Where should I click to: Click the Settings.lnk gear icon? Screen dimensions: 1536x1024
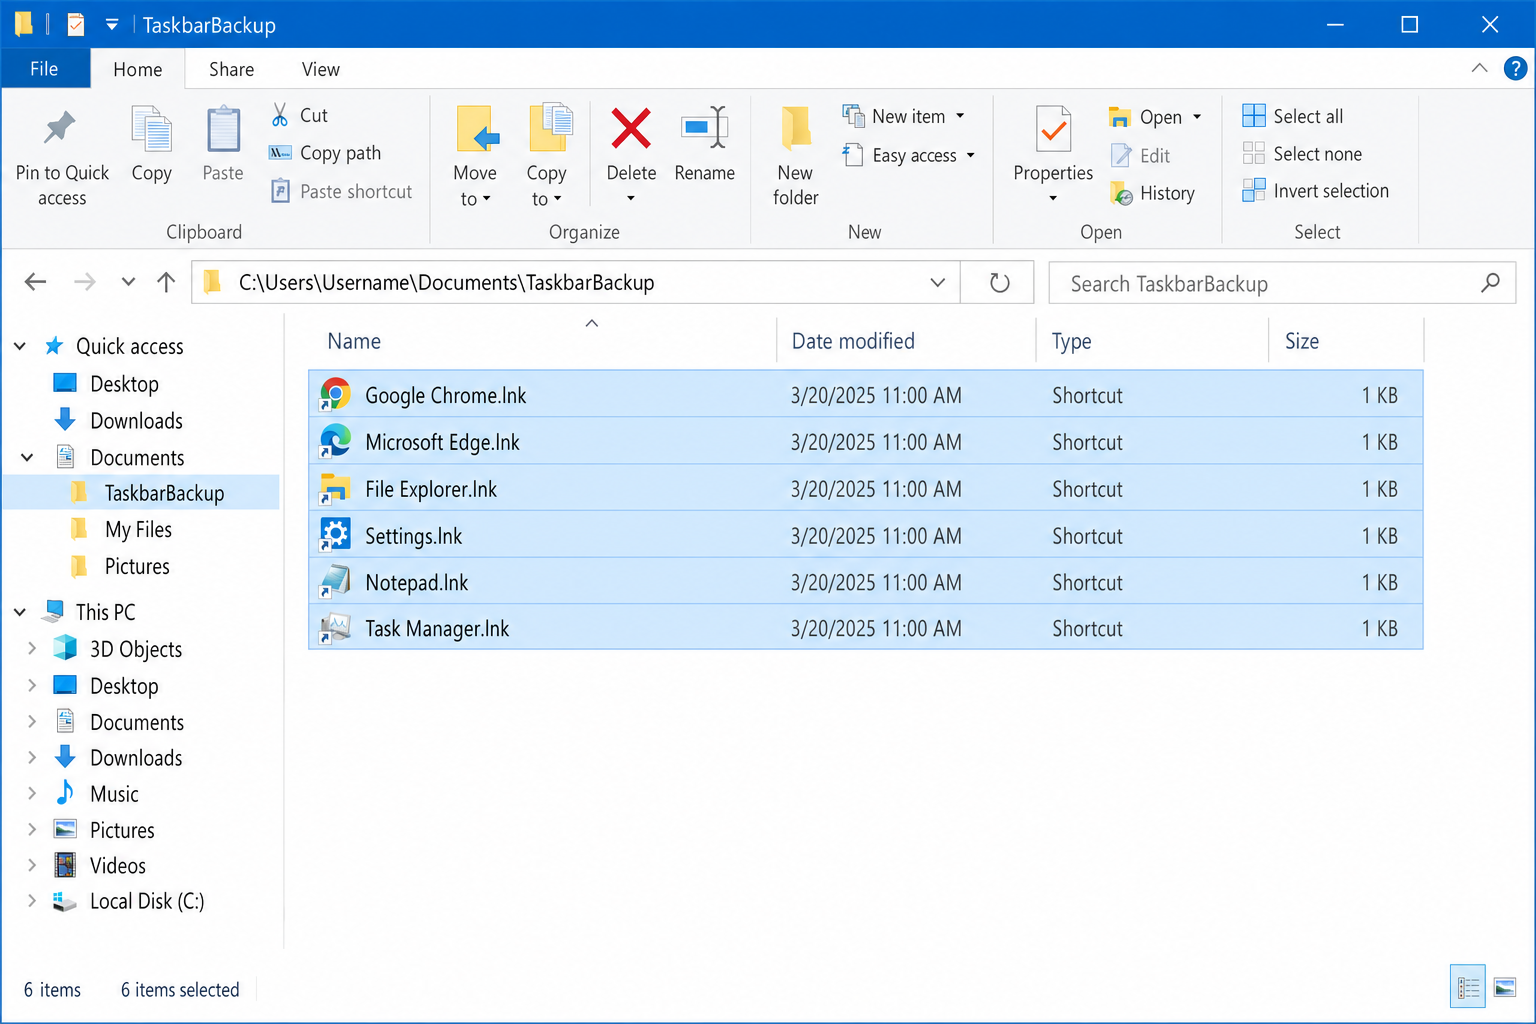335,535
